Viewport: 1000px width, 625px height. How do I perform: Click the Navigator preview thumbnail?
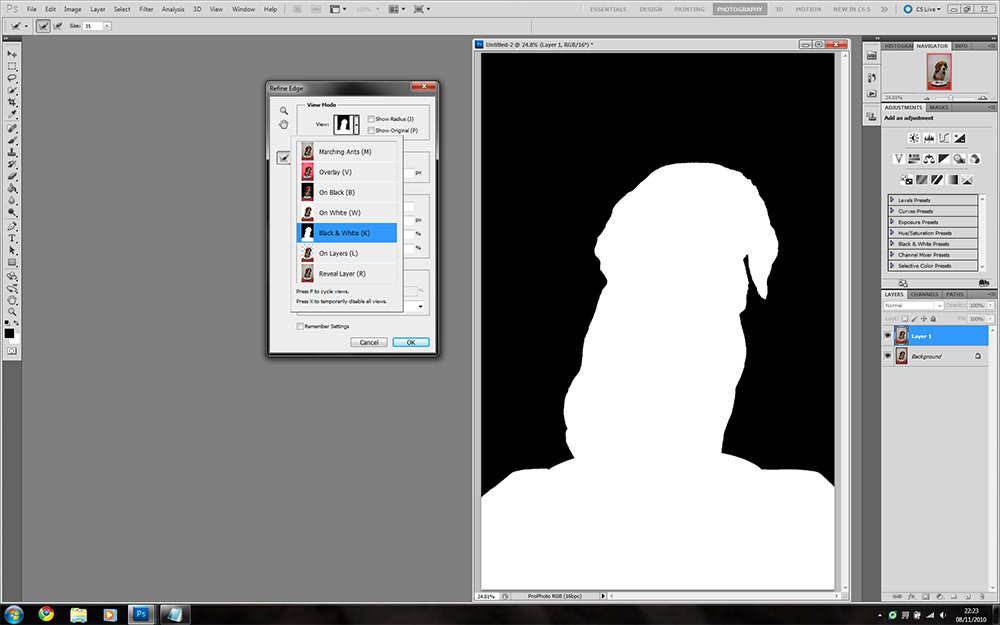tap(939, 71)
